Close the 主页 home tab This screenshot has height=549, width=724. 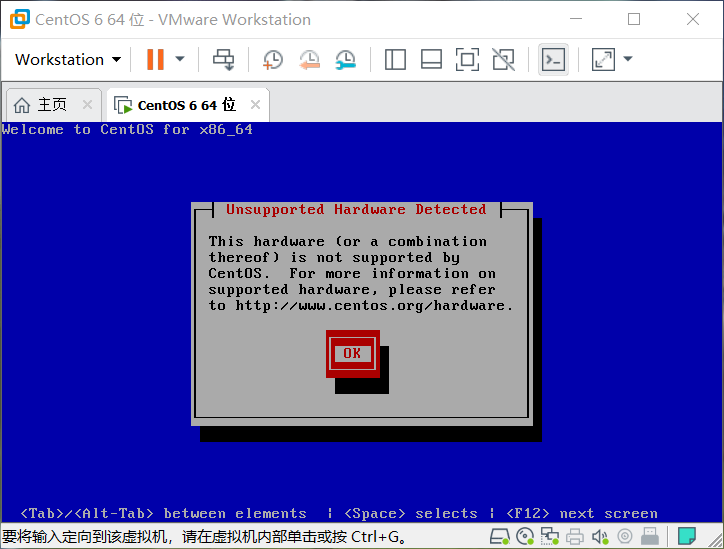[x=87, y=105]
